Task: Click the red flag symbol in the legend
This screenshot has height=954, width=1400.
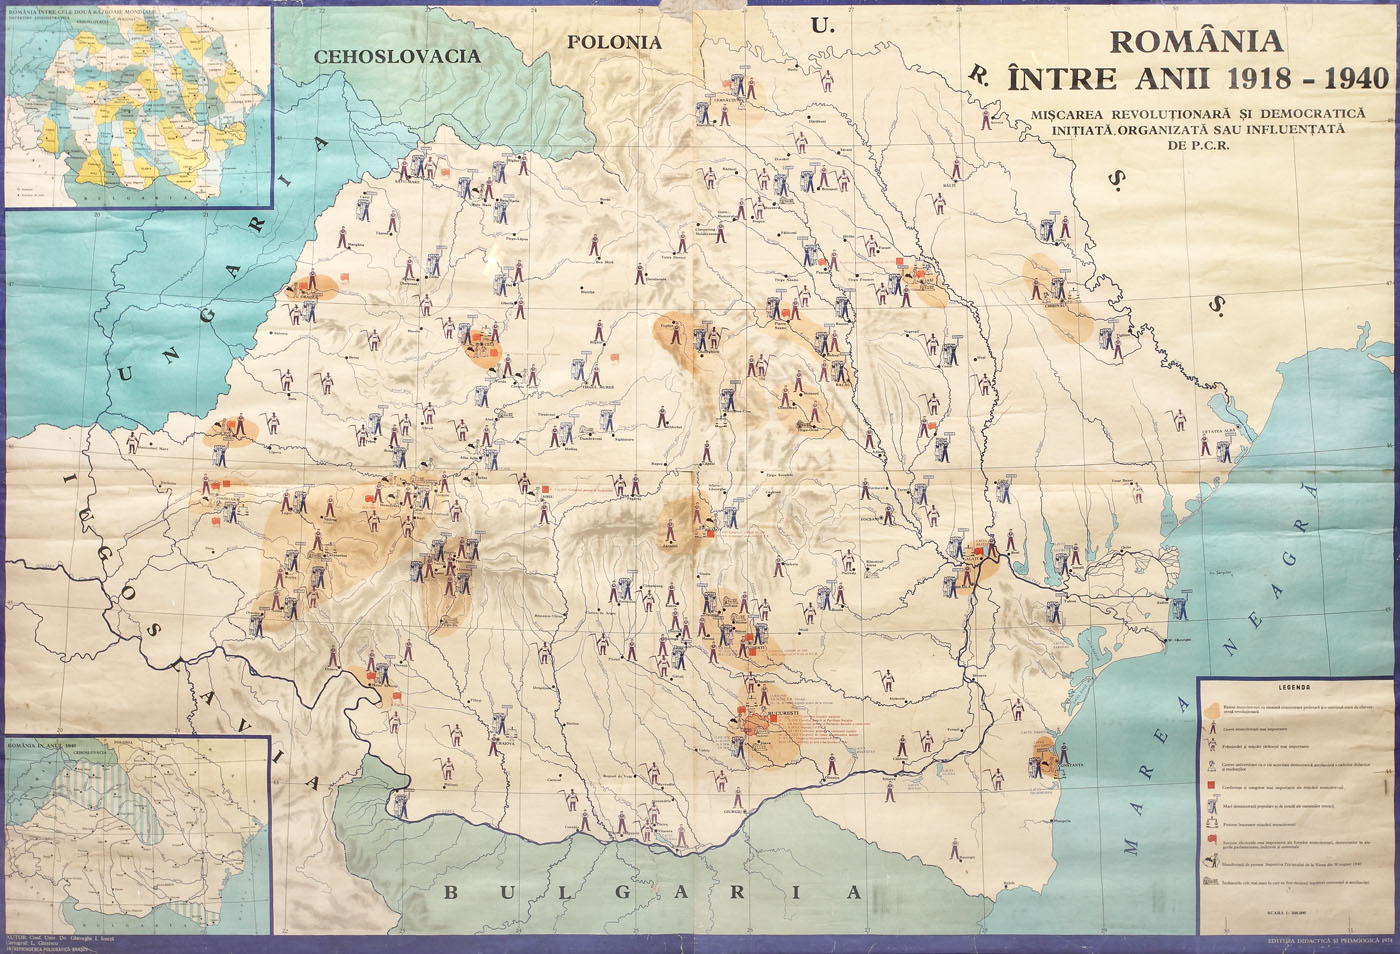Action: [x=1212, y=840]
